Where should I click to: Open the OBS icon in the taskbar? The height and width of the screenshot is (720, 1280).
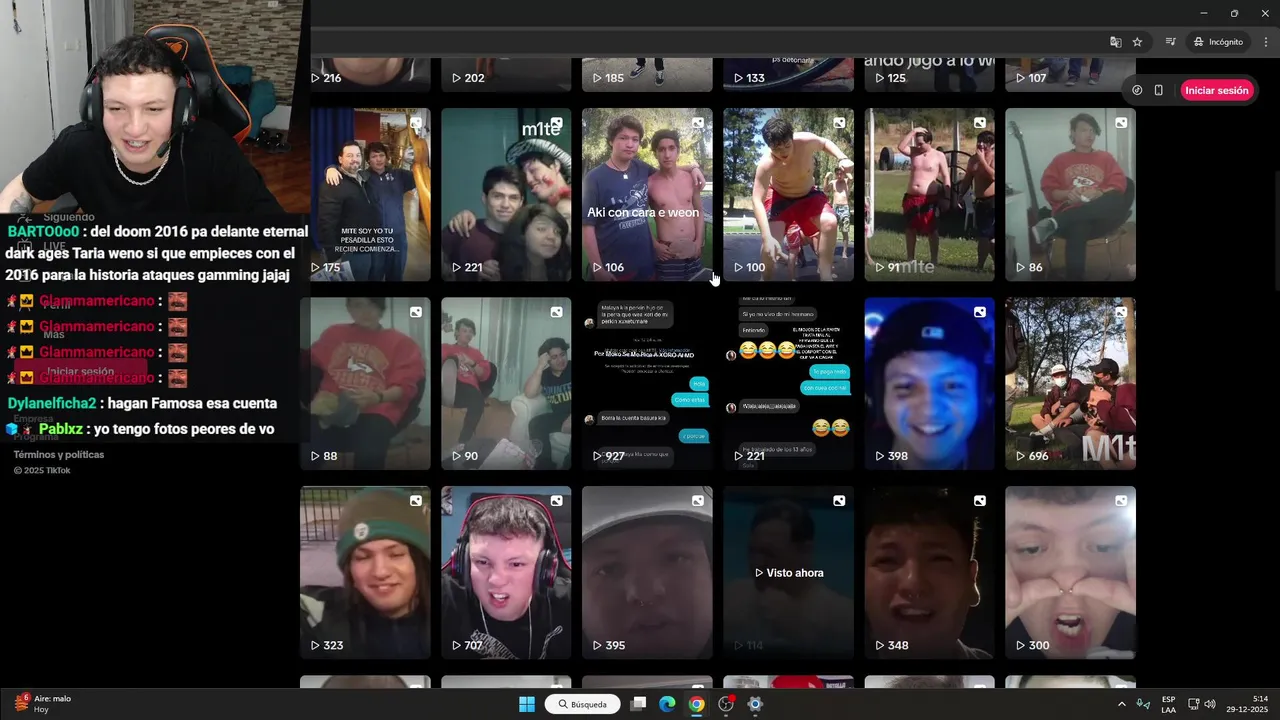[726, 704]
